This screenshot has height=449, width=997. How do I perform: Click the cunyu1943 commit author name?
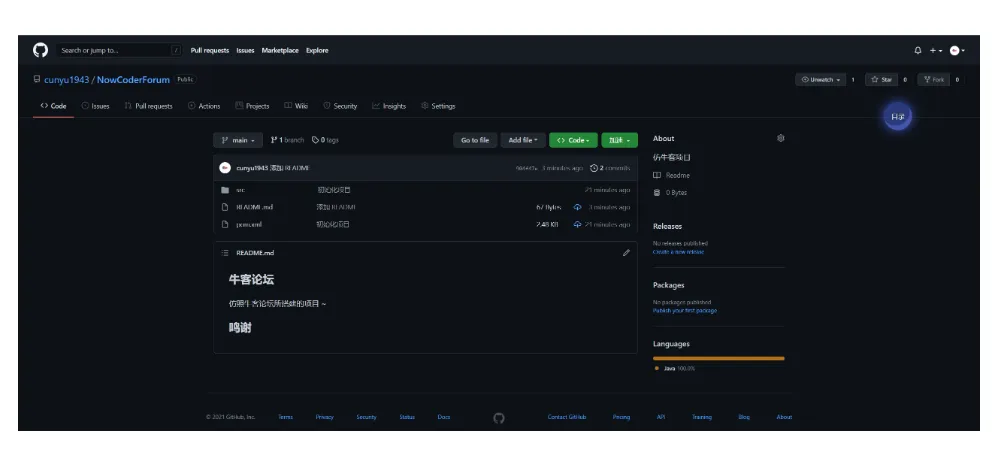(252, 168)
